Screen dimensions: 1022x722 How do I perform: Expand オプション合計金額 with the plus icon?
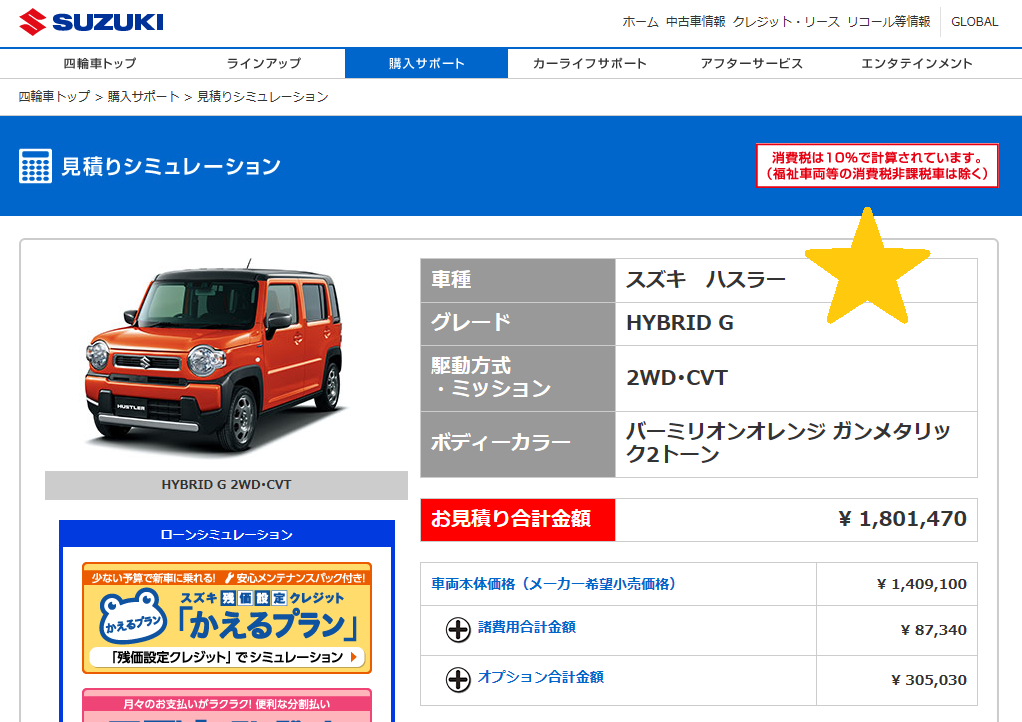point(458,679)
